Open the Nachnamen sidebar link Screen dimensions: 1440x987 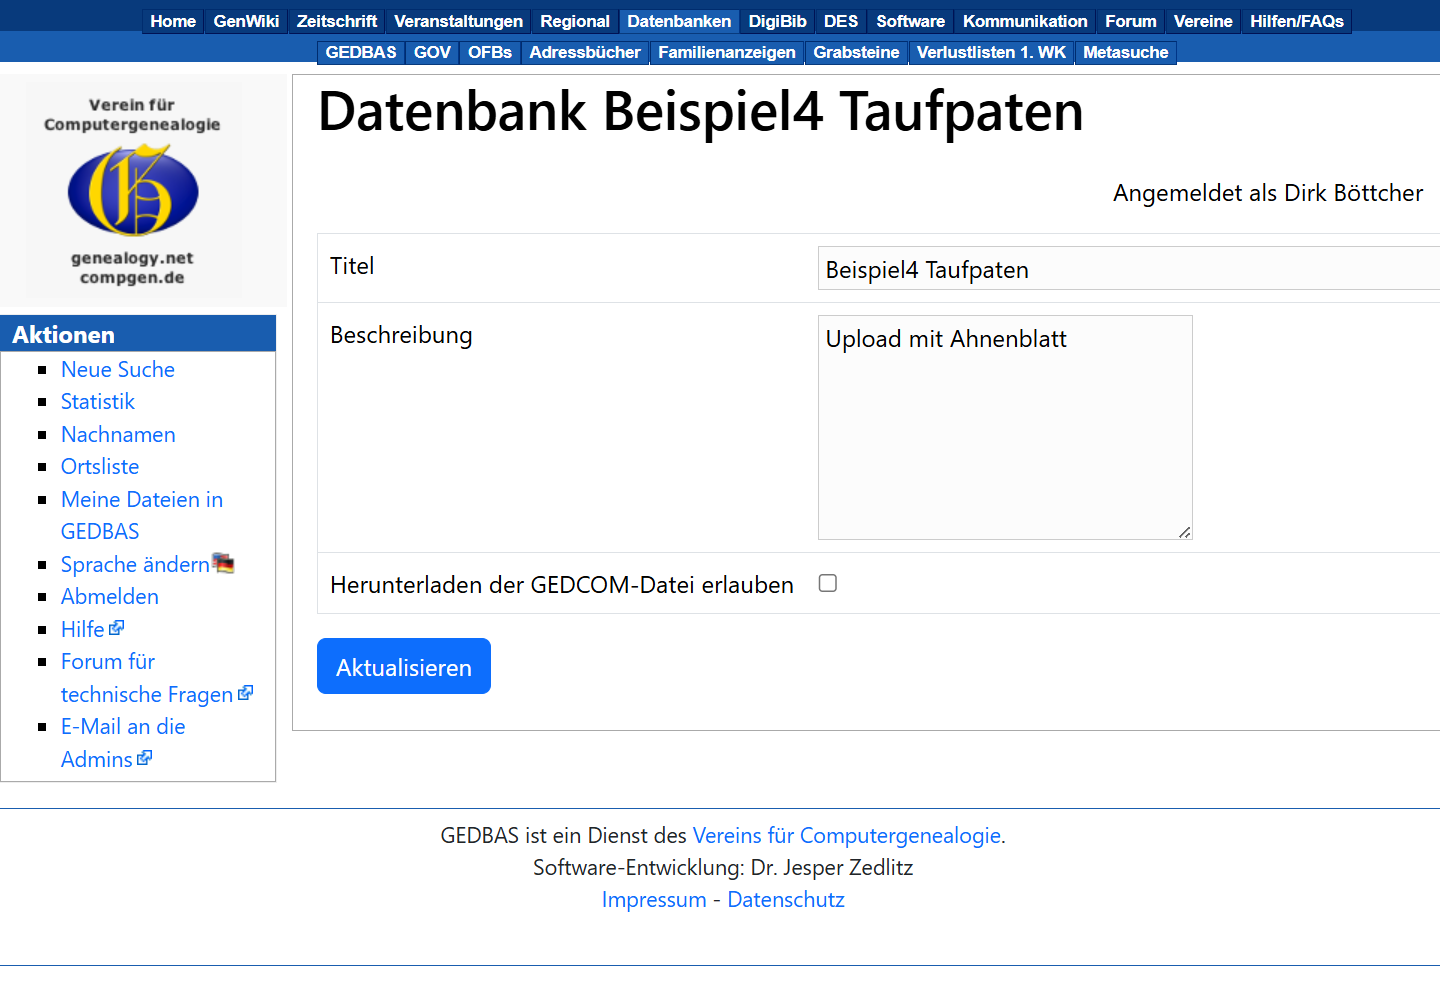[118, 434]
